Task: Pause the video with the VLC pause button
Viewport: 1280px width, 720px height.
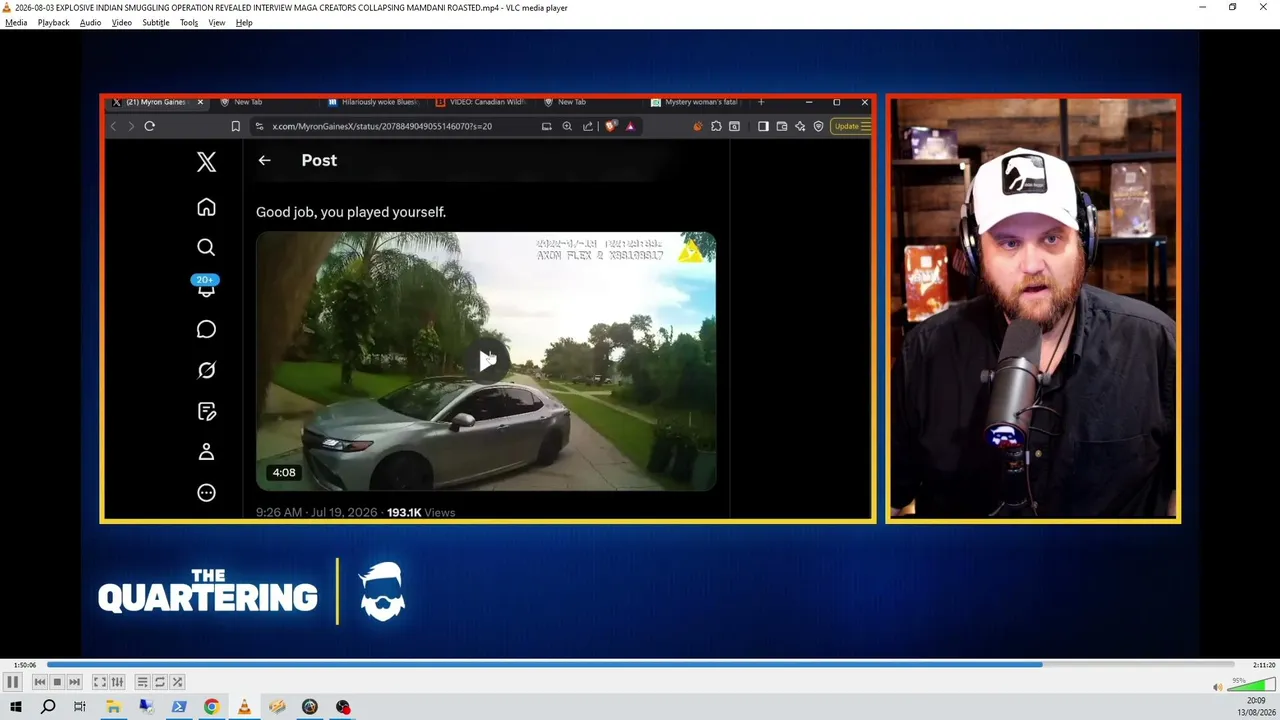Action: point(12,682)
